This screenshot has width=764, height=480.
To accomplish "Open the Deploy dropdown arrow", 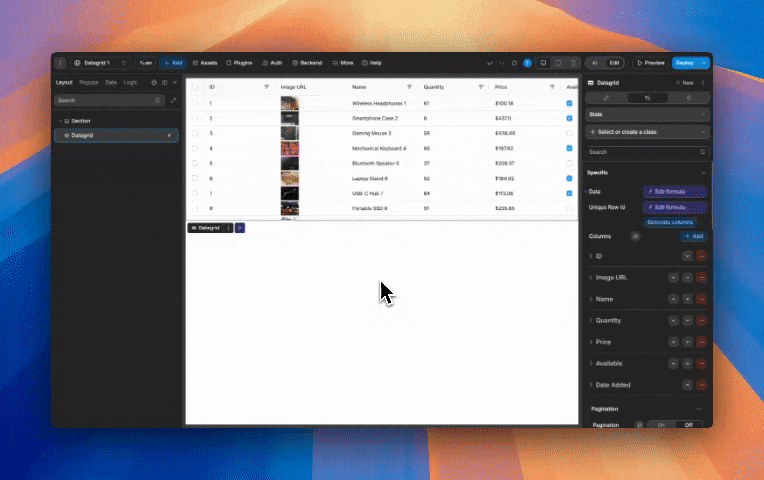I will tap(704, 63).
